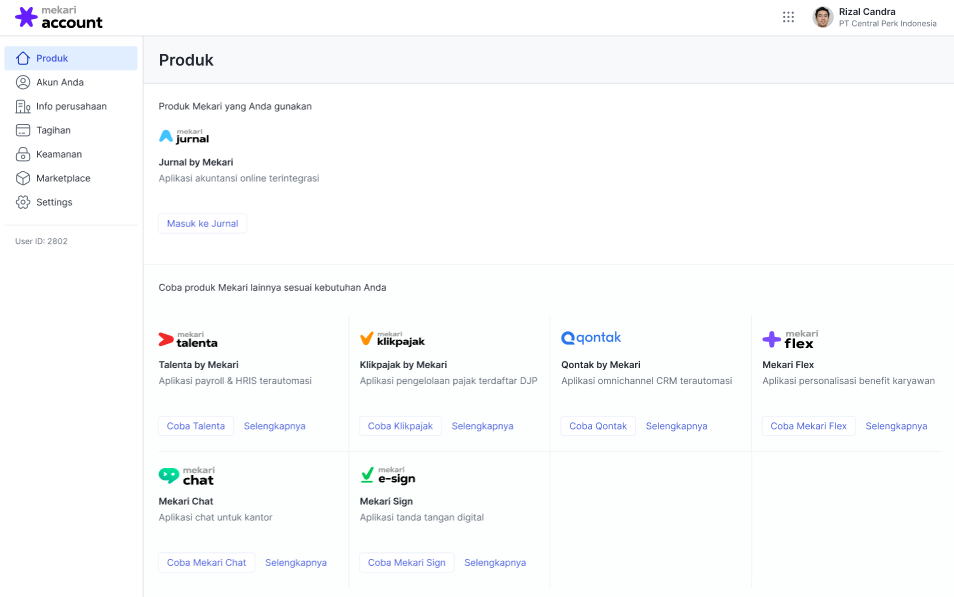Open the app launcher grid icon
This screenshot has height=597, width=954.
(788, 17)
